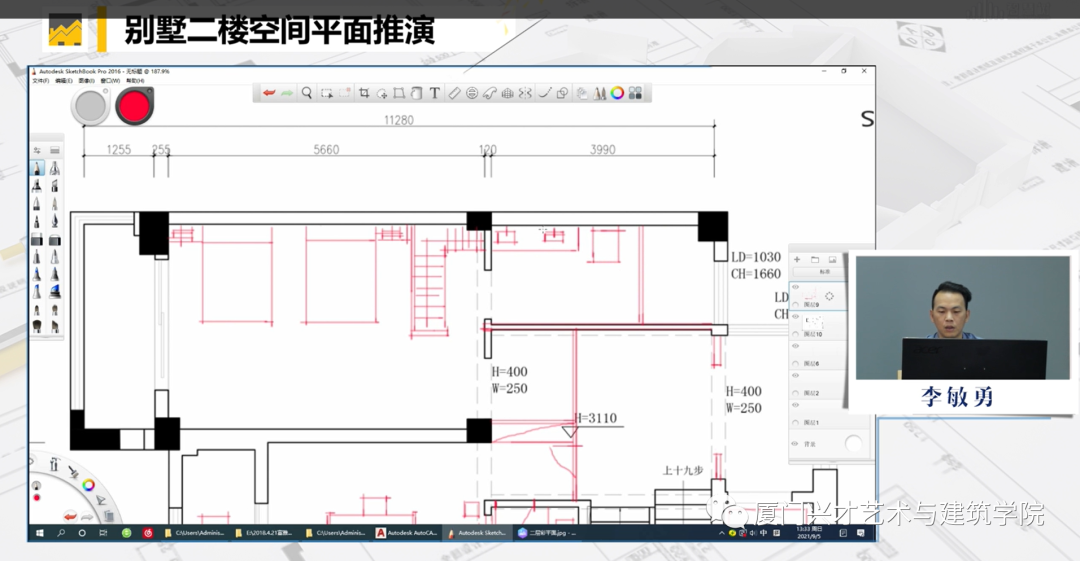
Task: Click the red color puck
Action: [134, 106]
